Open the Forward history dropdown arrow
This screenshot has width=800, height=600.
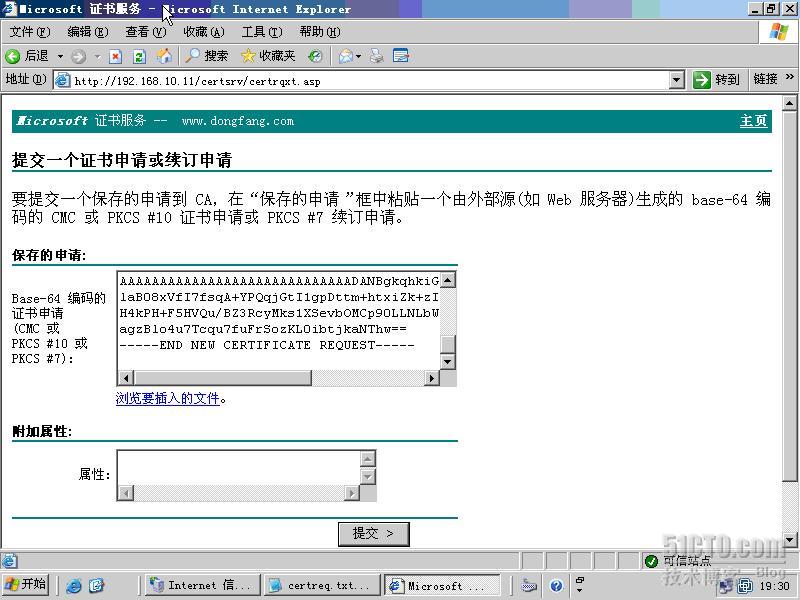pyautogui.click(x=97, y=56)
